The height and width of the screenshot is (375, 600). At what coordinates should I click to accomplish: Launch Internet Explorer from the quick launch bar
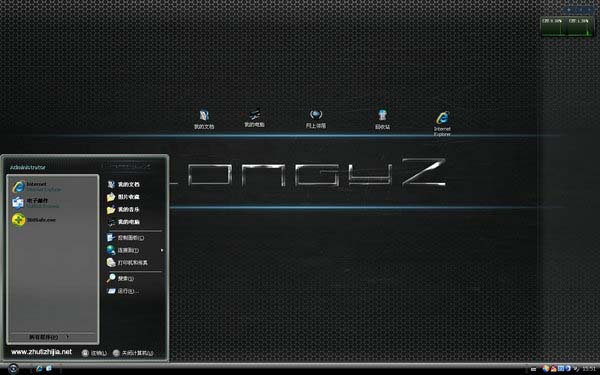pyautogui.click(x=39, y=368)
